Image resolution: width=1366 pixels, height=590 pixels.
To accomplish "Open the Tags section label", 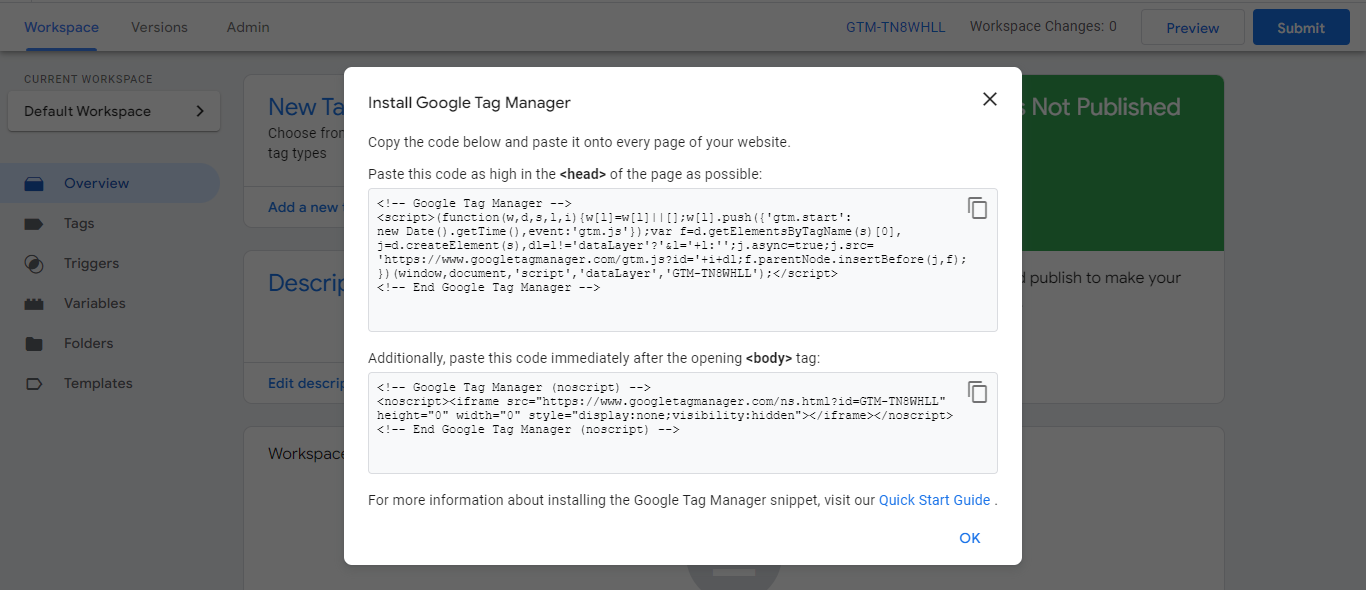I will point(79,223).
